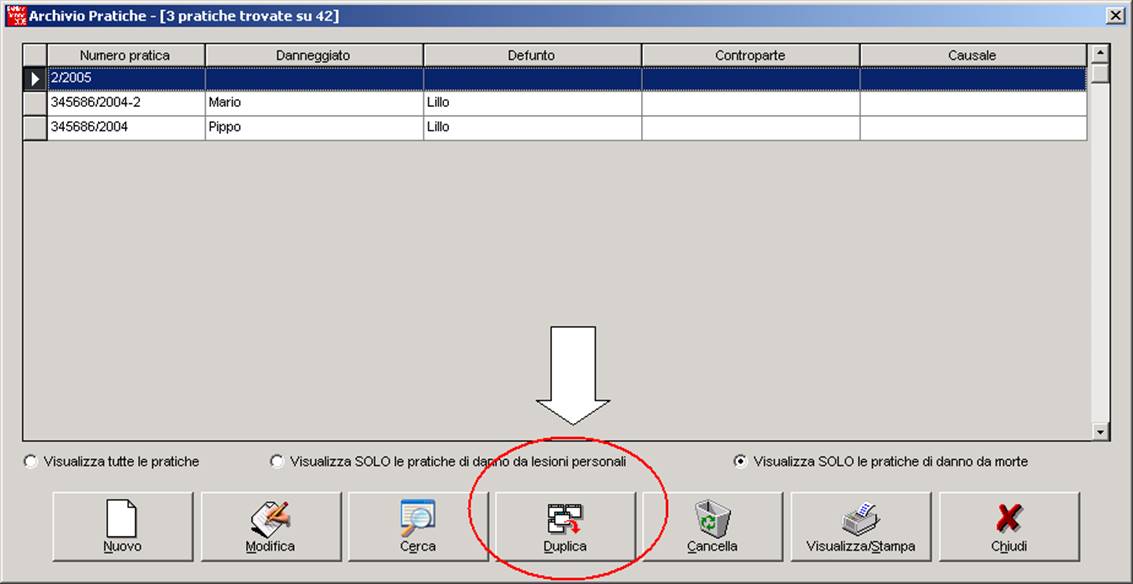Screen dimensions: 1133x584
Task: Click Lillo cell in Mario's row
Action: [x=533, y=103]
